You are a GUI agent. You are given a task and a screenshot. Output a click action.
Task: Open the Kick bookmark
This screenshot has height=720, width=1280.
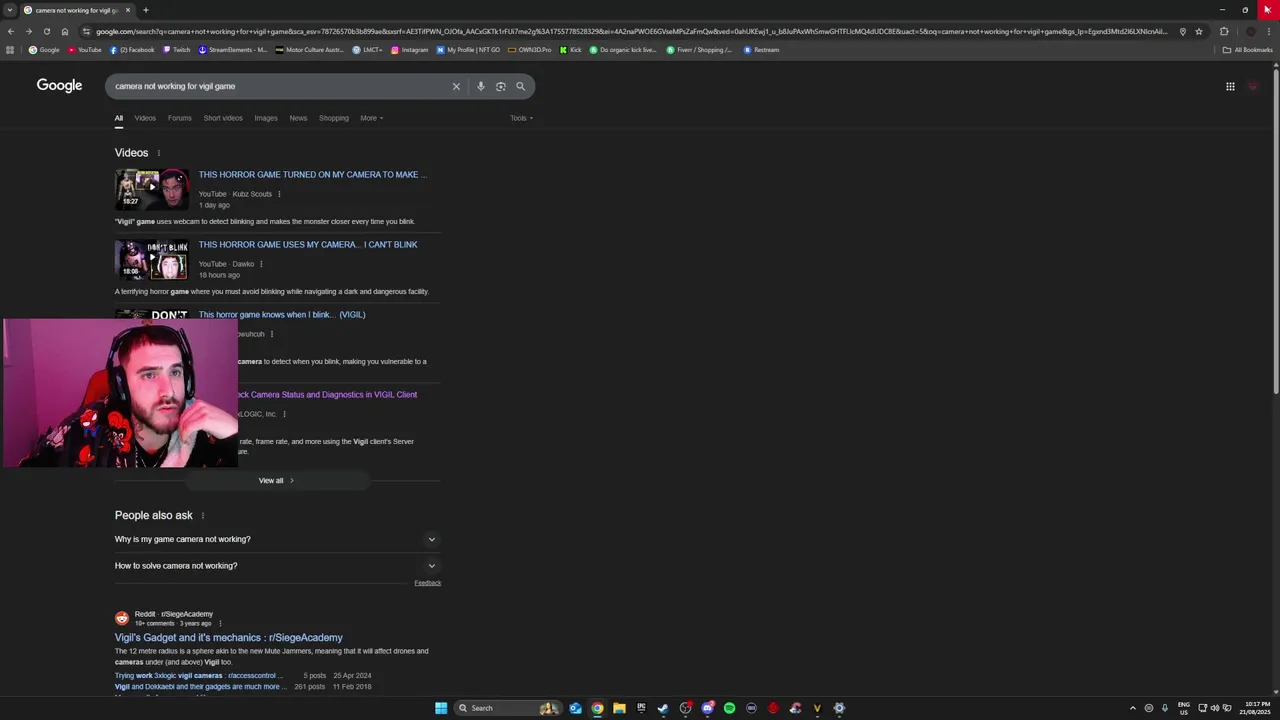[x=571, y=49]
